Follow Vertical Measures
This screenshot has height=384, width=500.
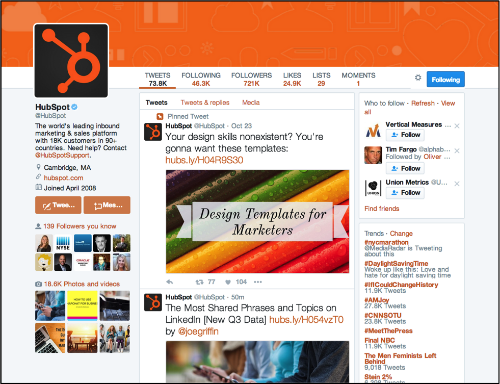click(x=405, y=135)
